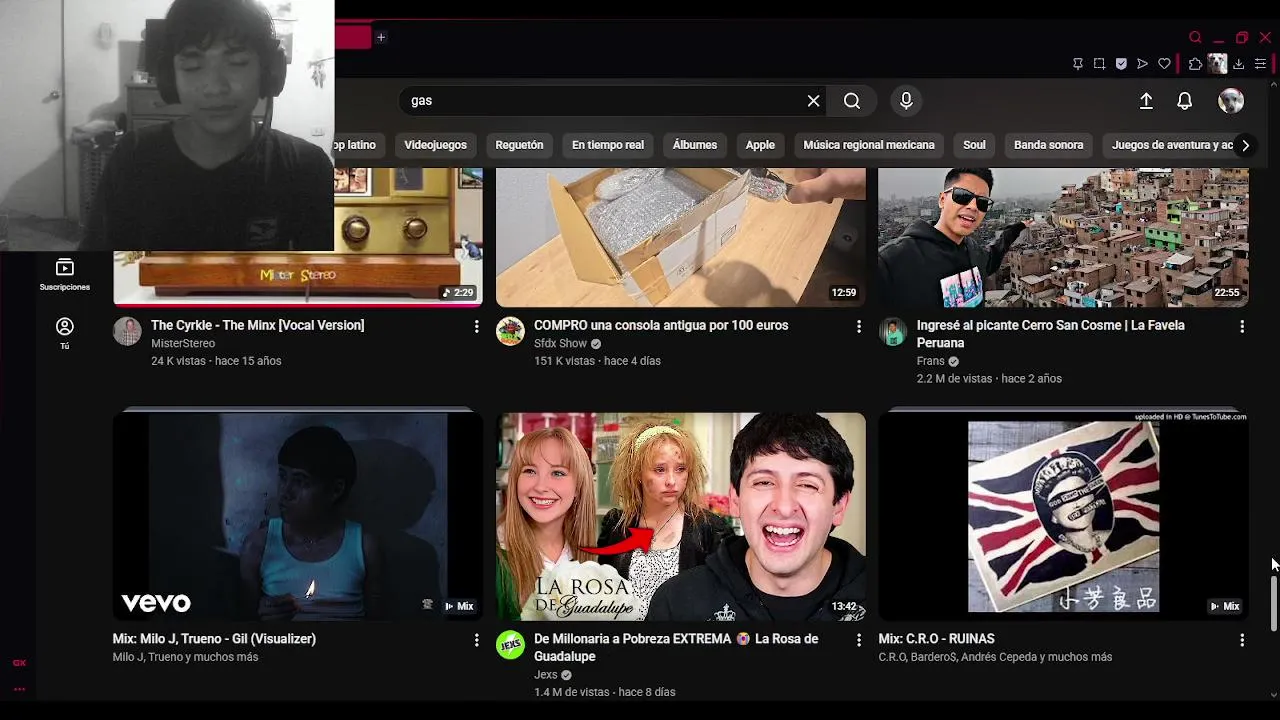The image size is (1280, 720).
Task: Select the Reguetón filter chip
Action: [519, 145]
